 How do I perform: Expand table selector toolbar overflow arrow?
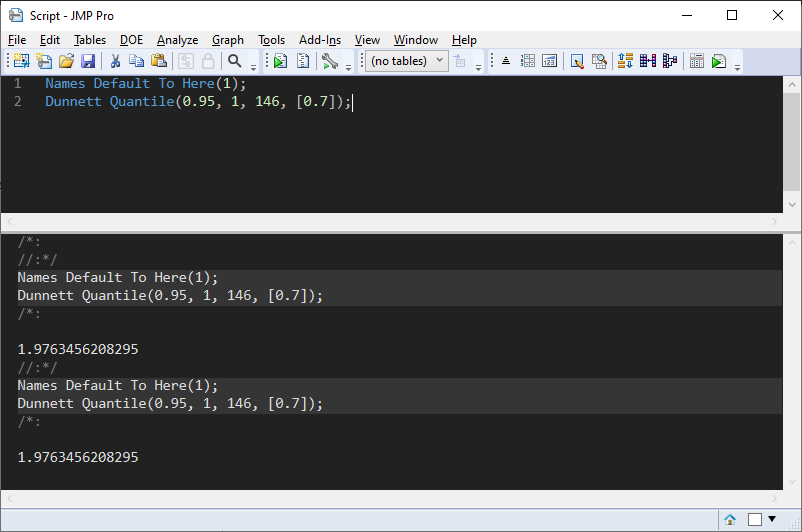coord(478,68)
